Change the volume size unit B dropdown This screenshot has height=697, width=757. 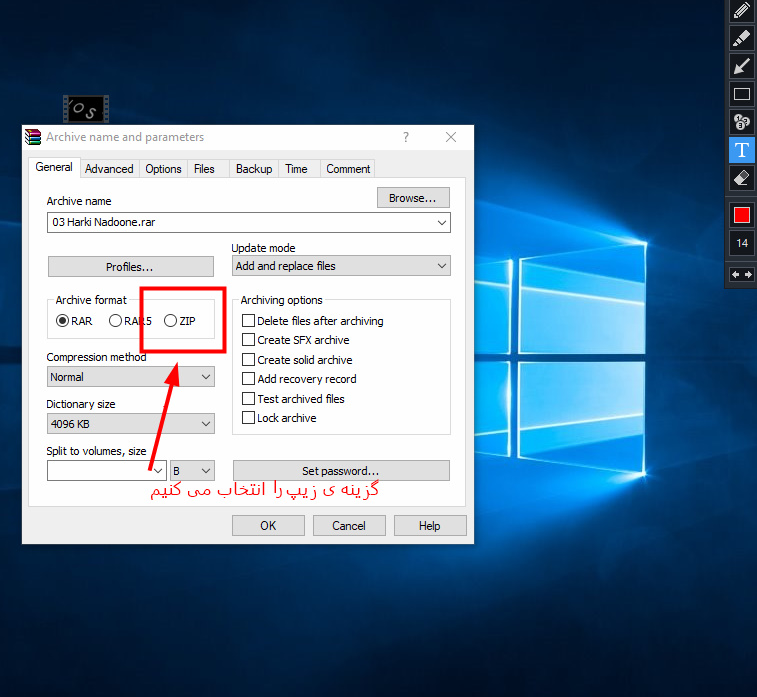coord(192,471)
